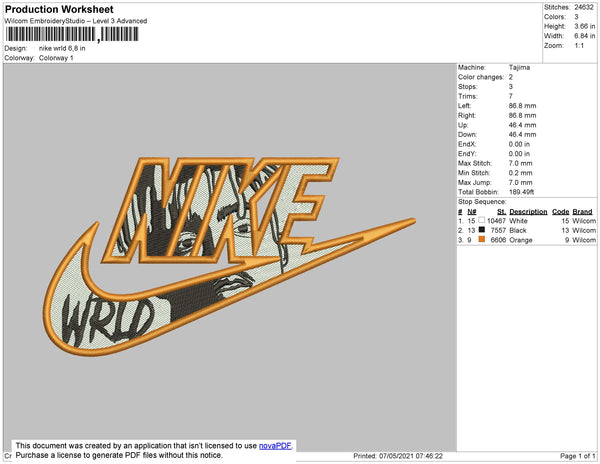
Task: Click the height value '3.66 in'
Action: tap(585, 26)
